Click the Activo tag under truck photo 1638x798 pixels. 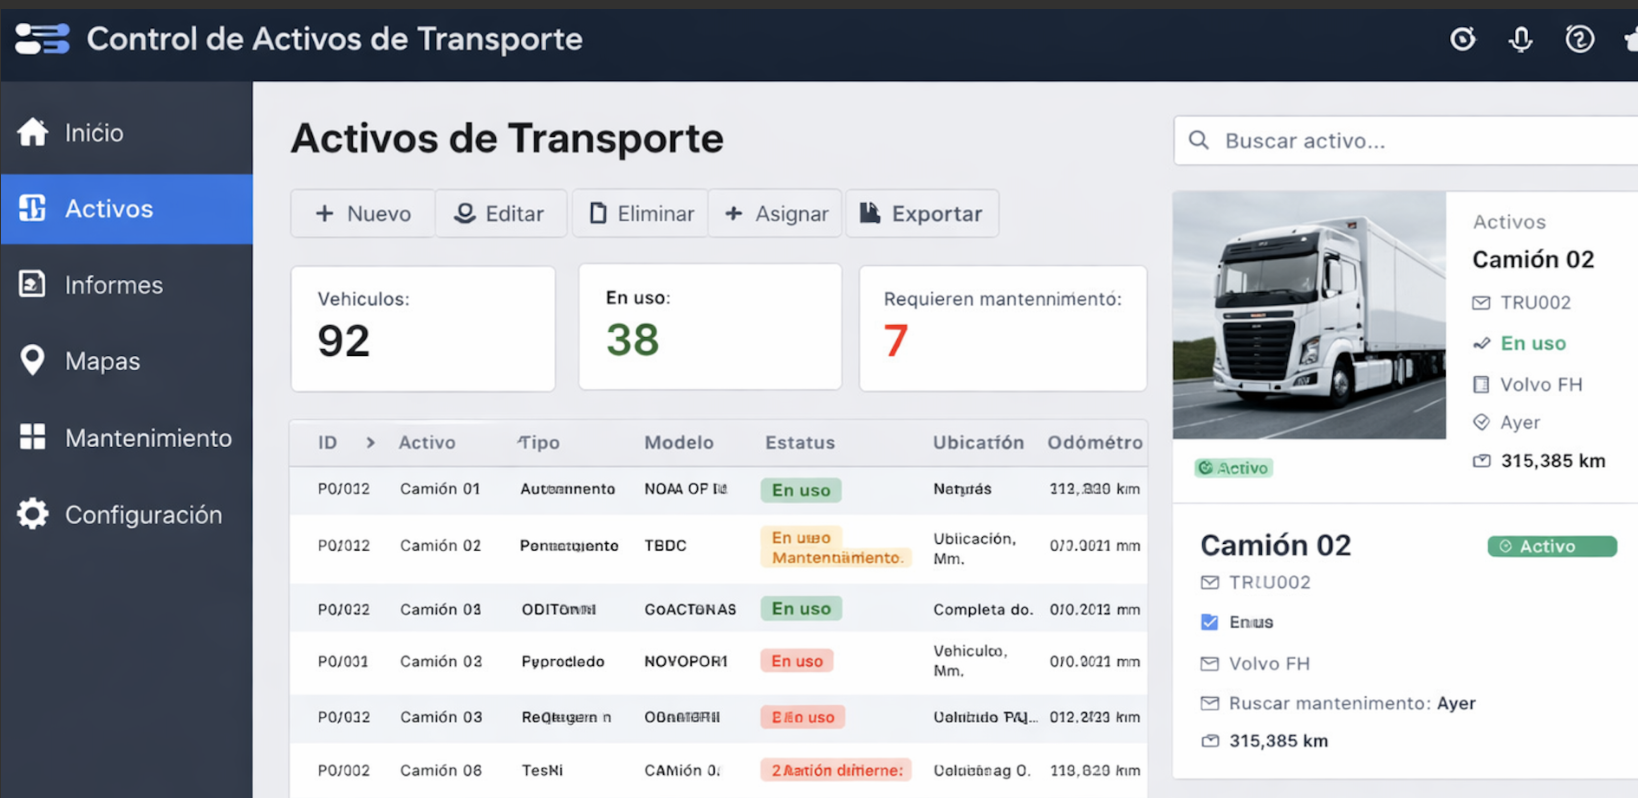[x=1233, y=468]
